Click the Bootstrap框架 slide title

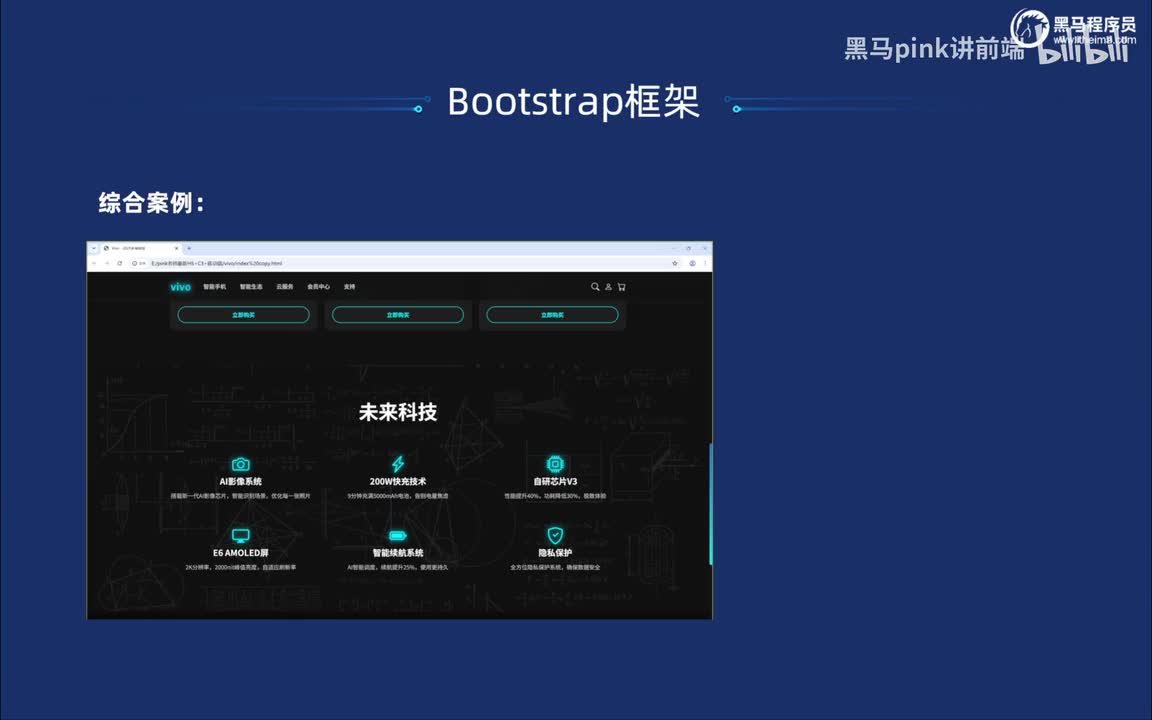[x=573, y=101]
